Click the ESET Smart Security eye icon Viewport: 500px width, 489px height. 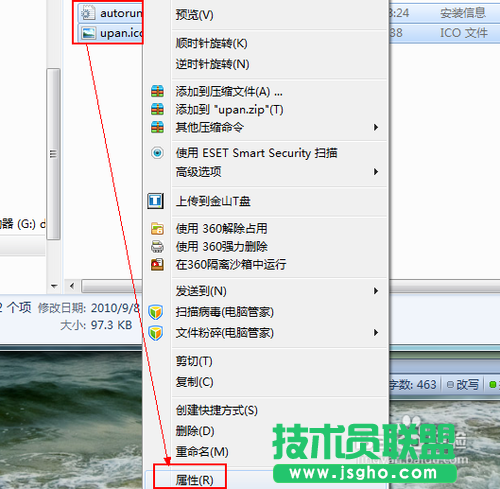point(157,153)
